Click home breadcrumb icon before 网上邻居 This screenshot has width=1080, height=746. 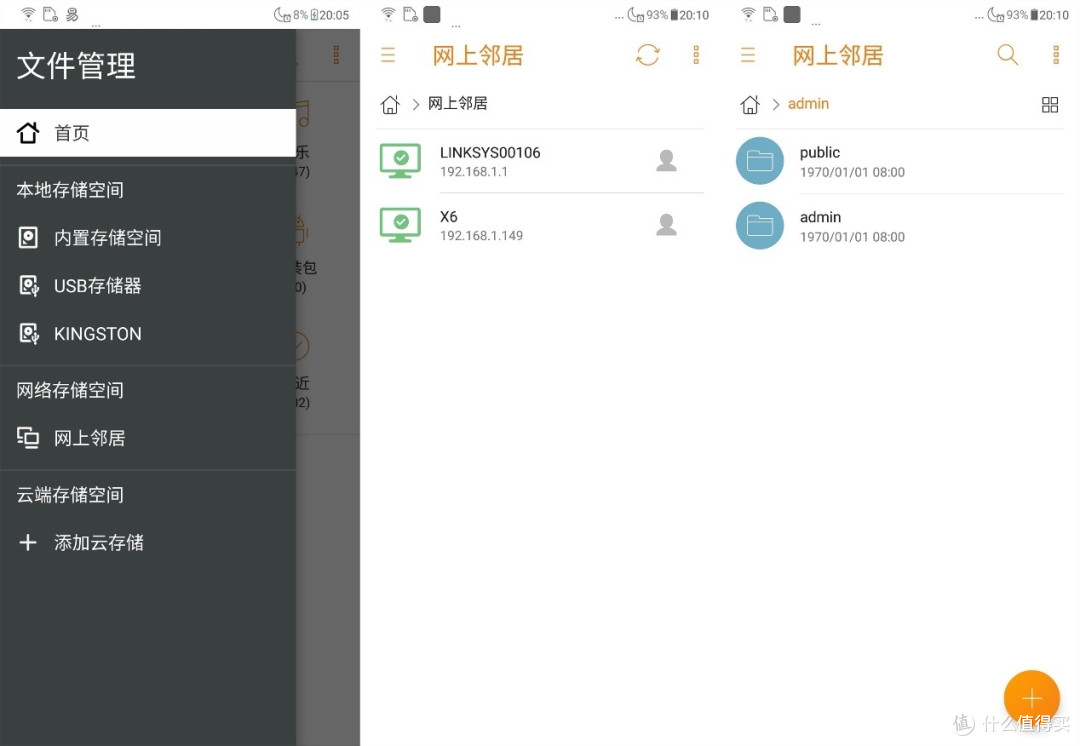point(390,104)
